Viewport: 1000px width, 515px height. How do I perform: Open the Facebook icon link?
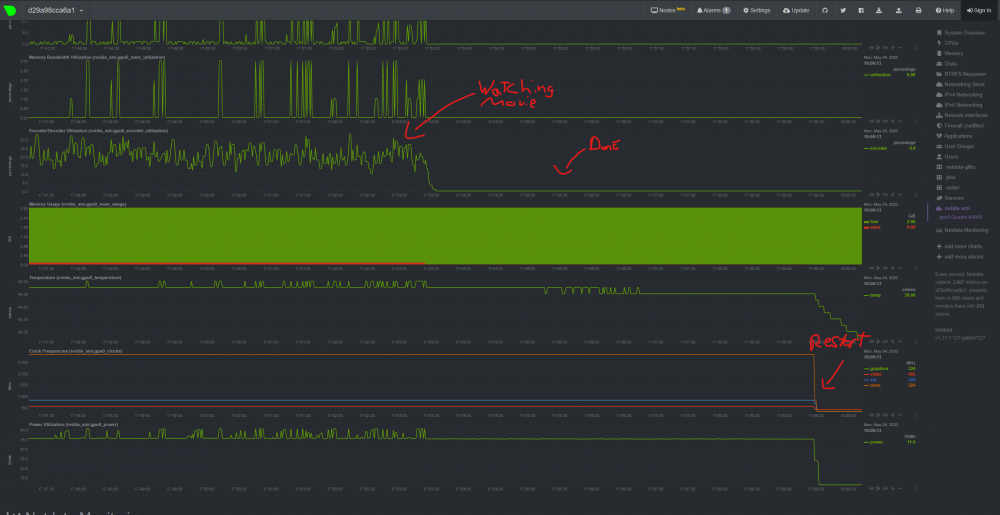[862, 10]
